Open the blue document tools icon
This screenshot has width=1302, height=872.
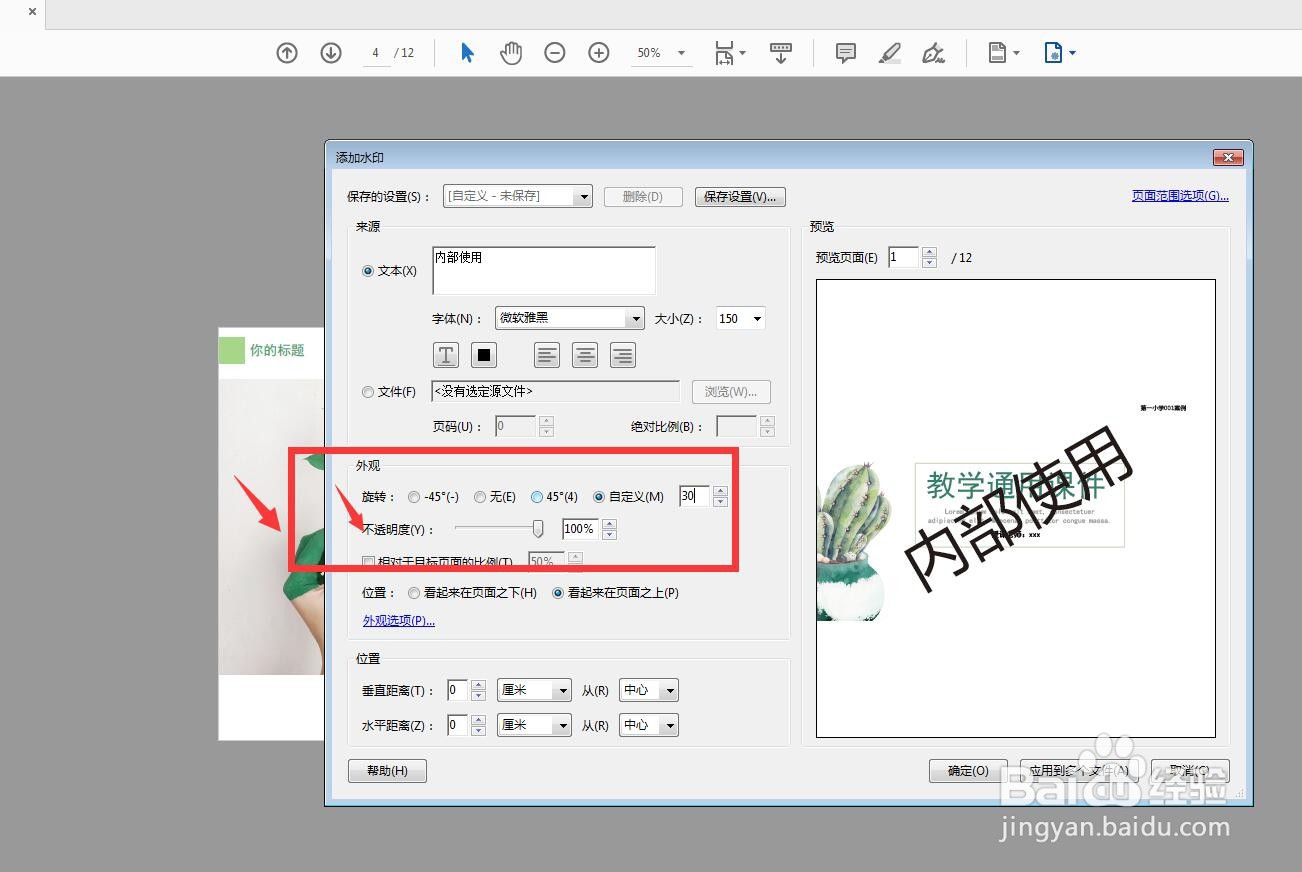(1060, 53)
